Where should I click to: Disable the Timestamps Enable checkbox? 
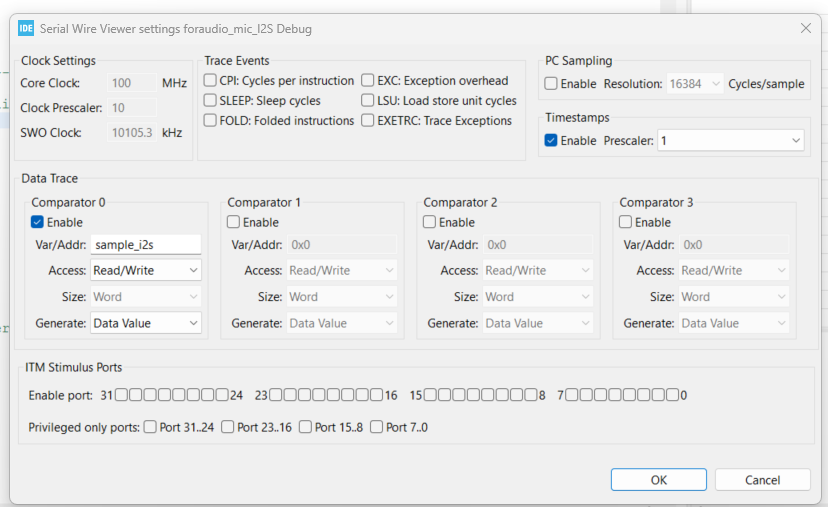tap(551, 141)
